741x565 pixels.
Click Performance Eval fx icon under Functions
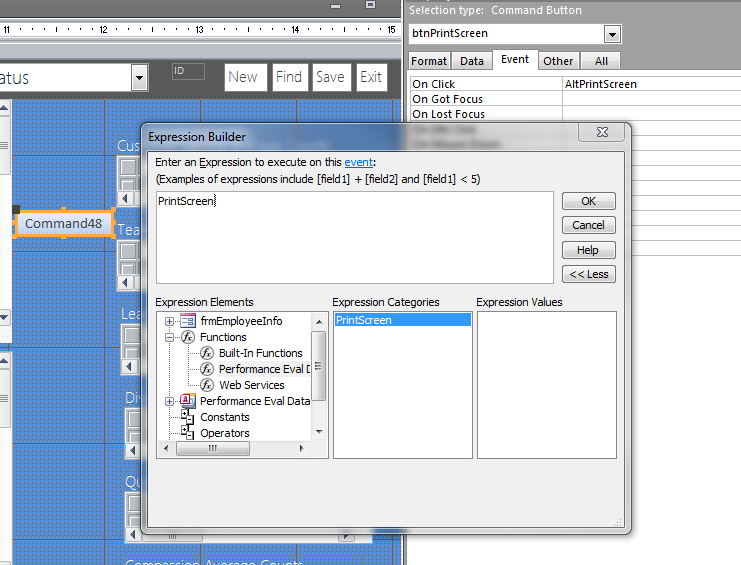207,369
